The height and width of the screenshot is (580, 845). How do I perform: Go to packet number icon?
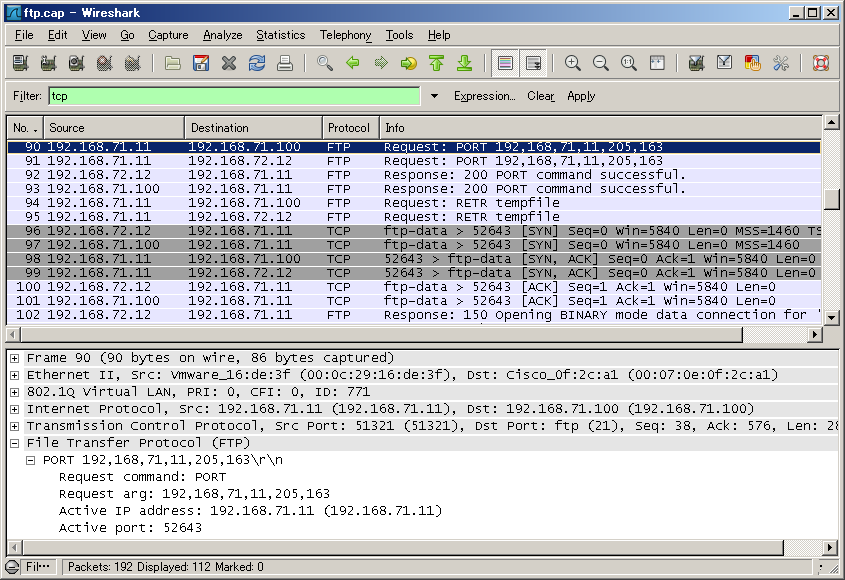point(408,63)
